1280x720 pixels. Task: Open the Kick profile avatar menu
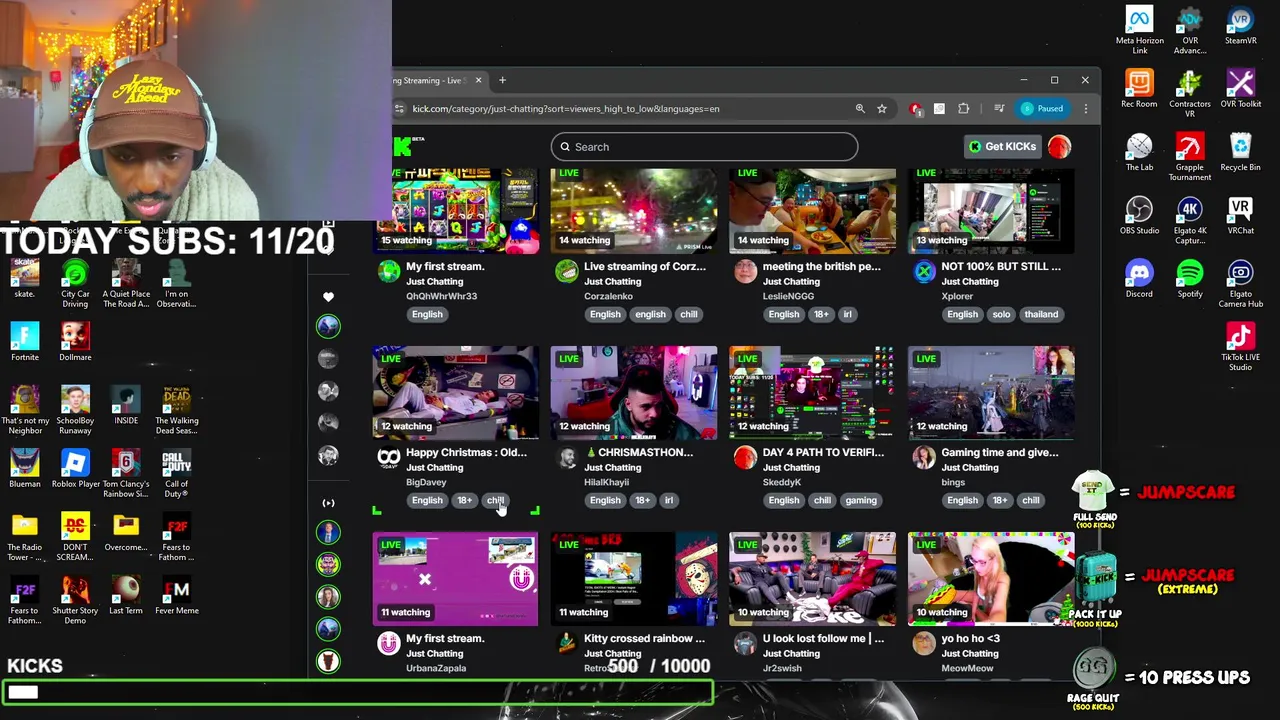pyautogui.click(x=1059, y=147)
